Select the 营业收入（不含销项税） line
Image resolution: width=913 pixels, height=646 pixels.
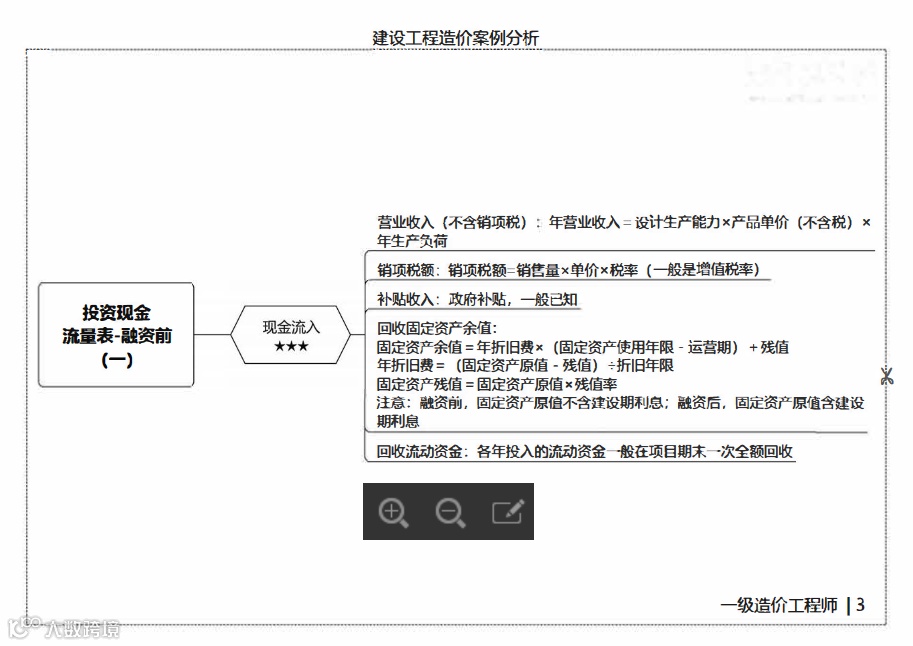[624, 223]
